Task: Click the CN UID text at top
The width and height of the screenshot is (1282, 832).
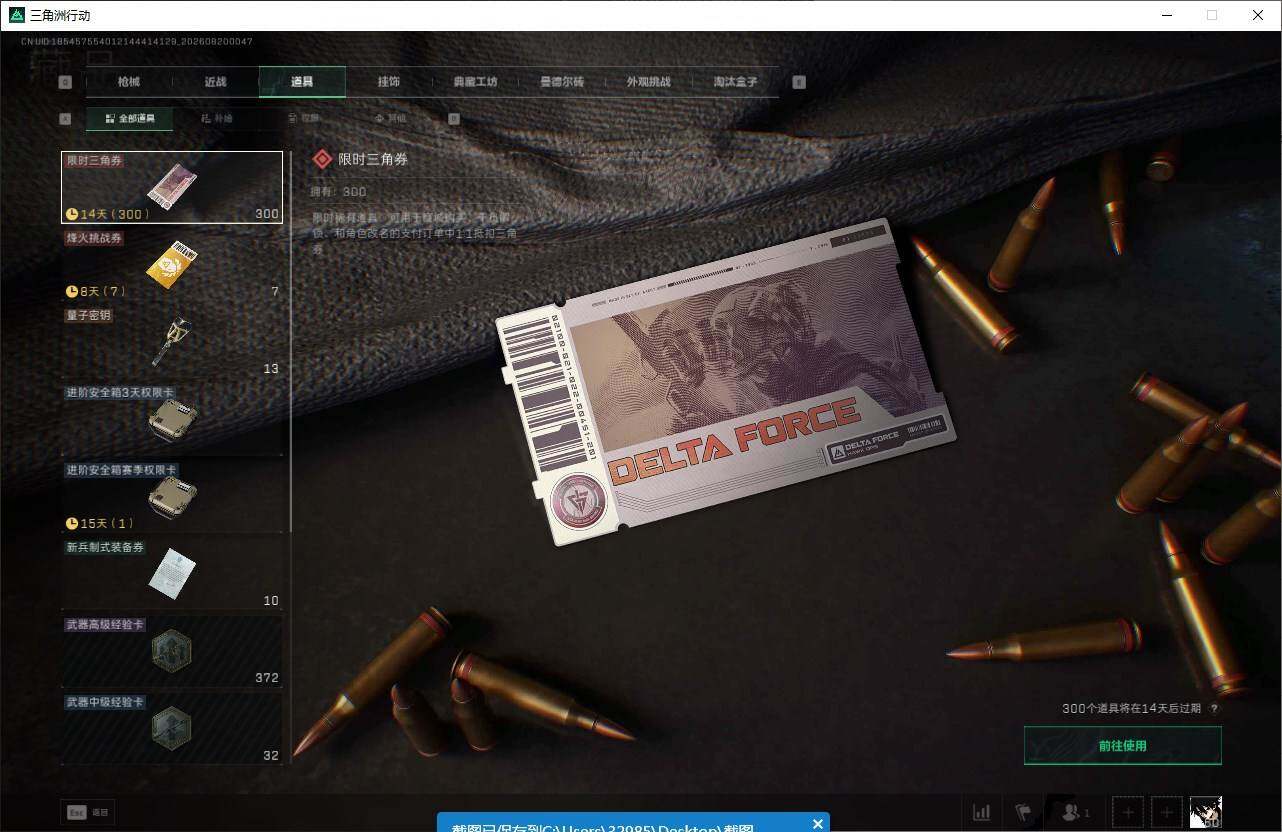Action: (137, 41)
